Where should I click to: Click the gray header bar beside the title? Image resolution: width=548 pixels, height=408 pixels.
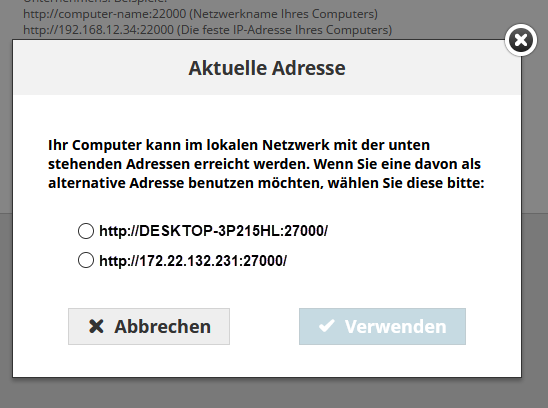[x=433, y=68]
